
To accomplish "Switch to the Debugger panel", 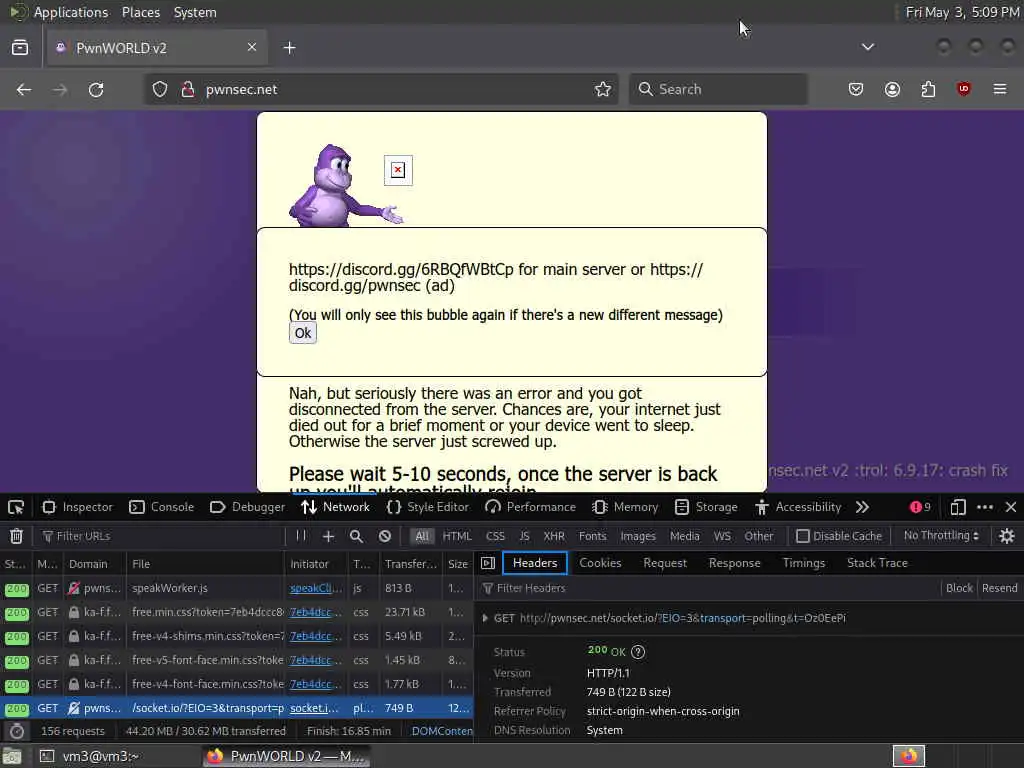I will tap(248, 507).
